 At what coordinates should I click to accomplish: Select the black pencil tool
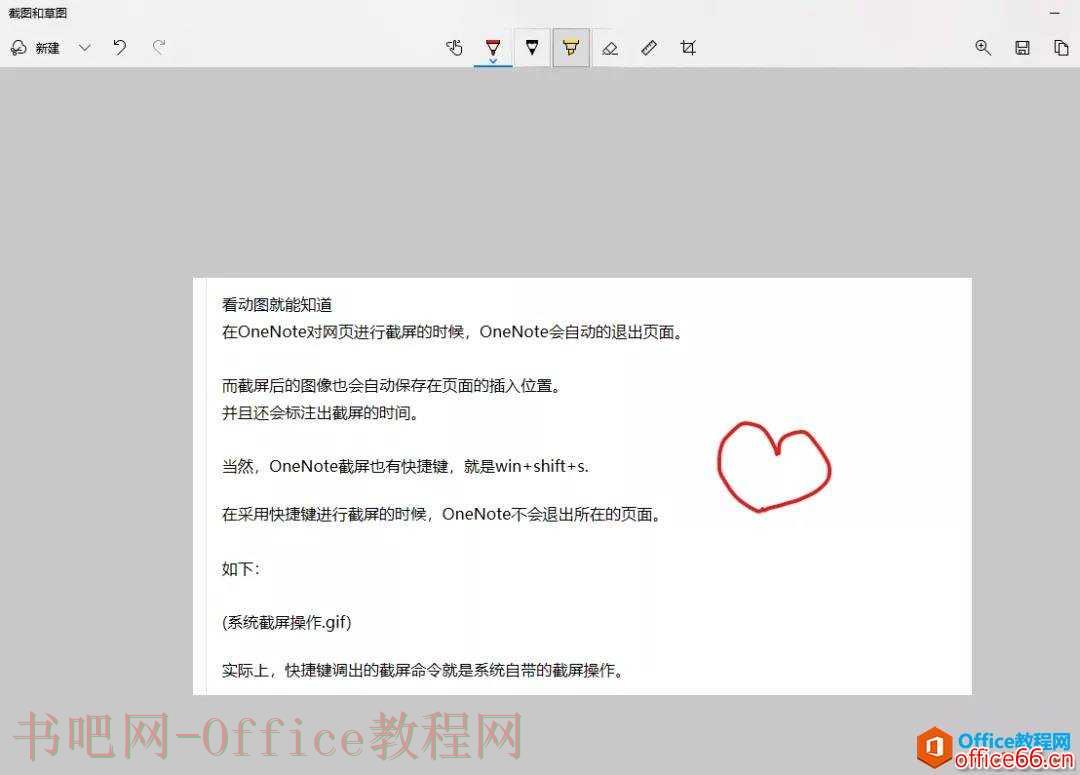point(532,47)
